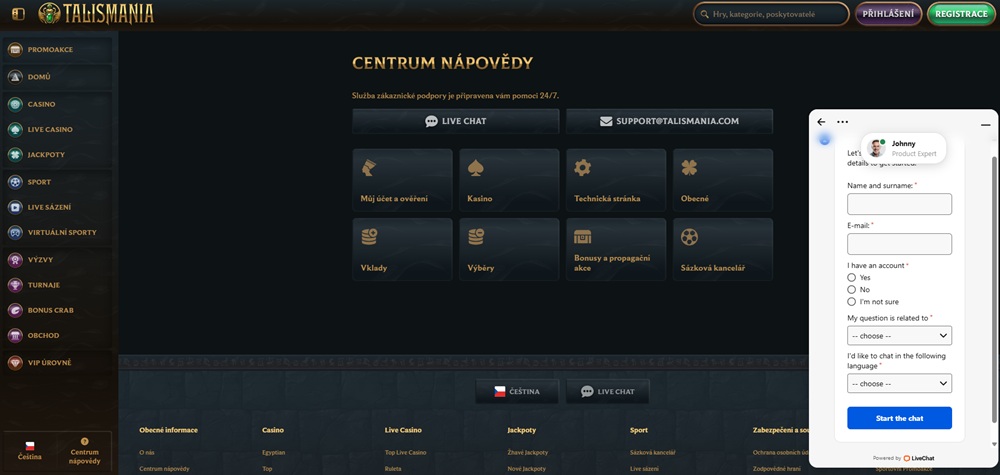Open Live Casino in the sidebar

pos(57,129)
